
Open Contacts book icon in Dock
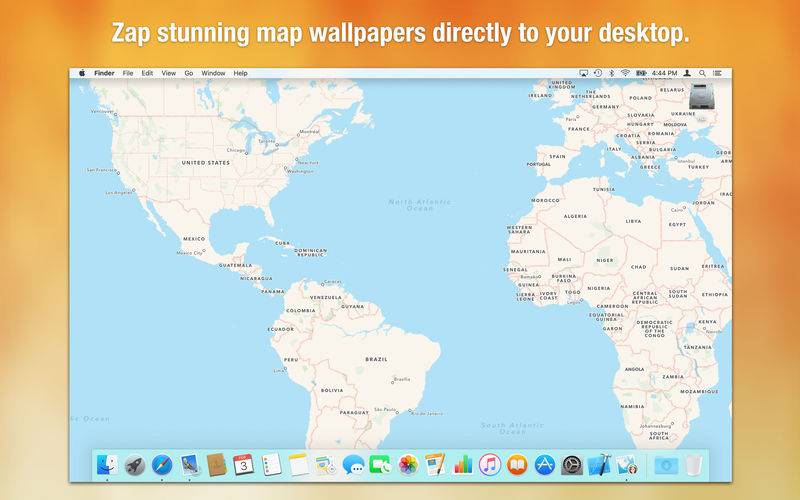217,465
